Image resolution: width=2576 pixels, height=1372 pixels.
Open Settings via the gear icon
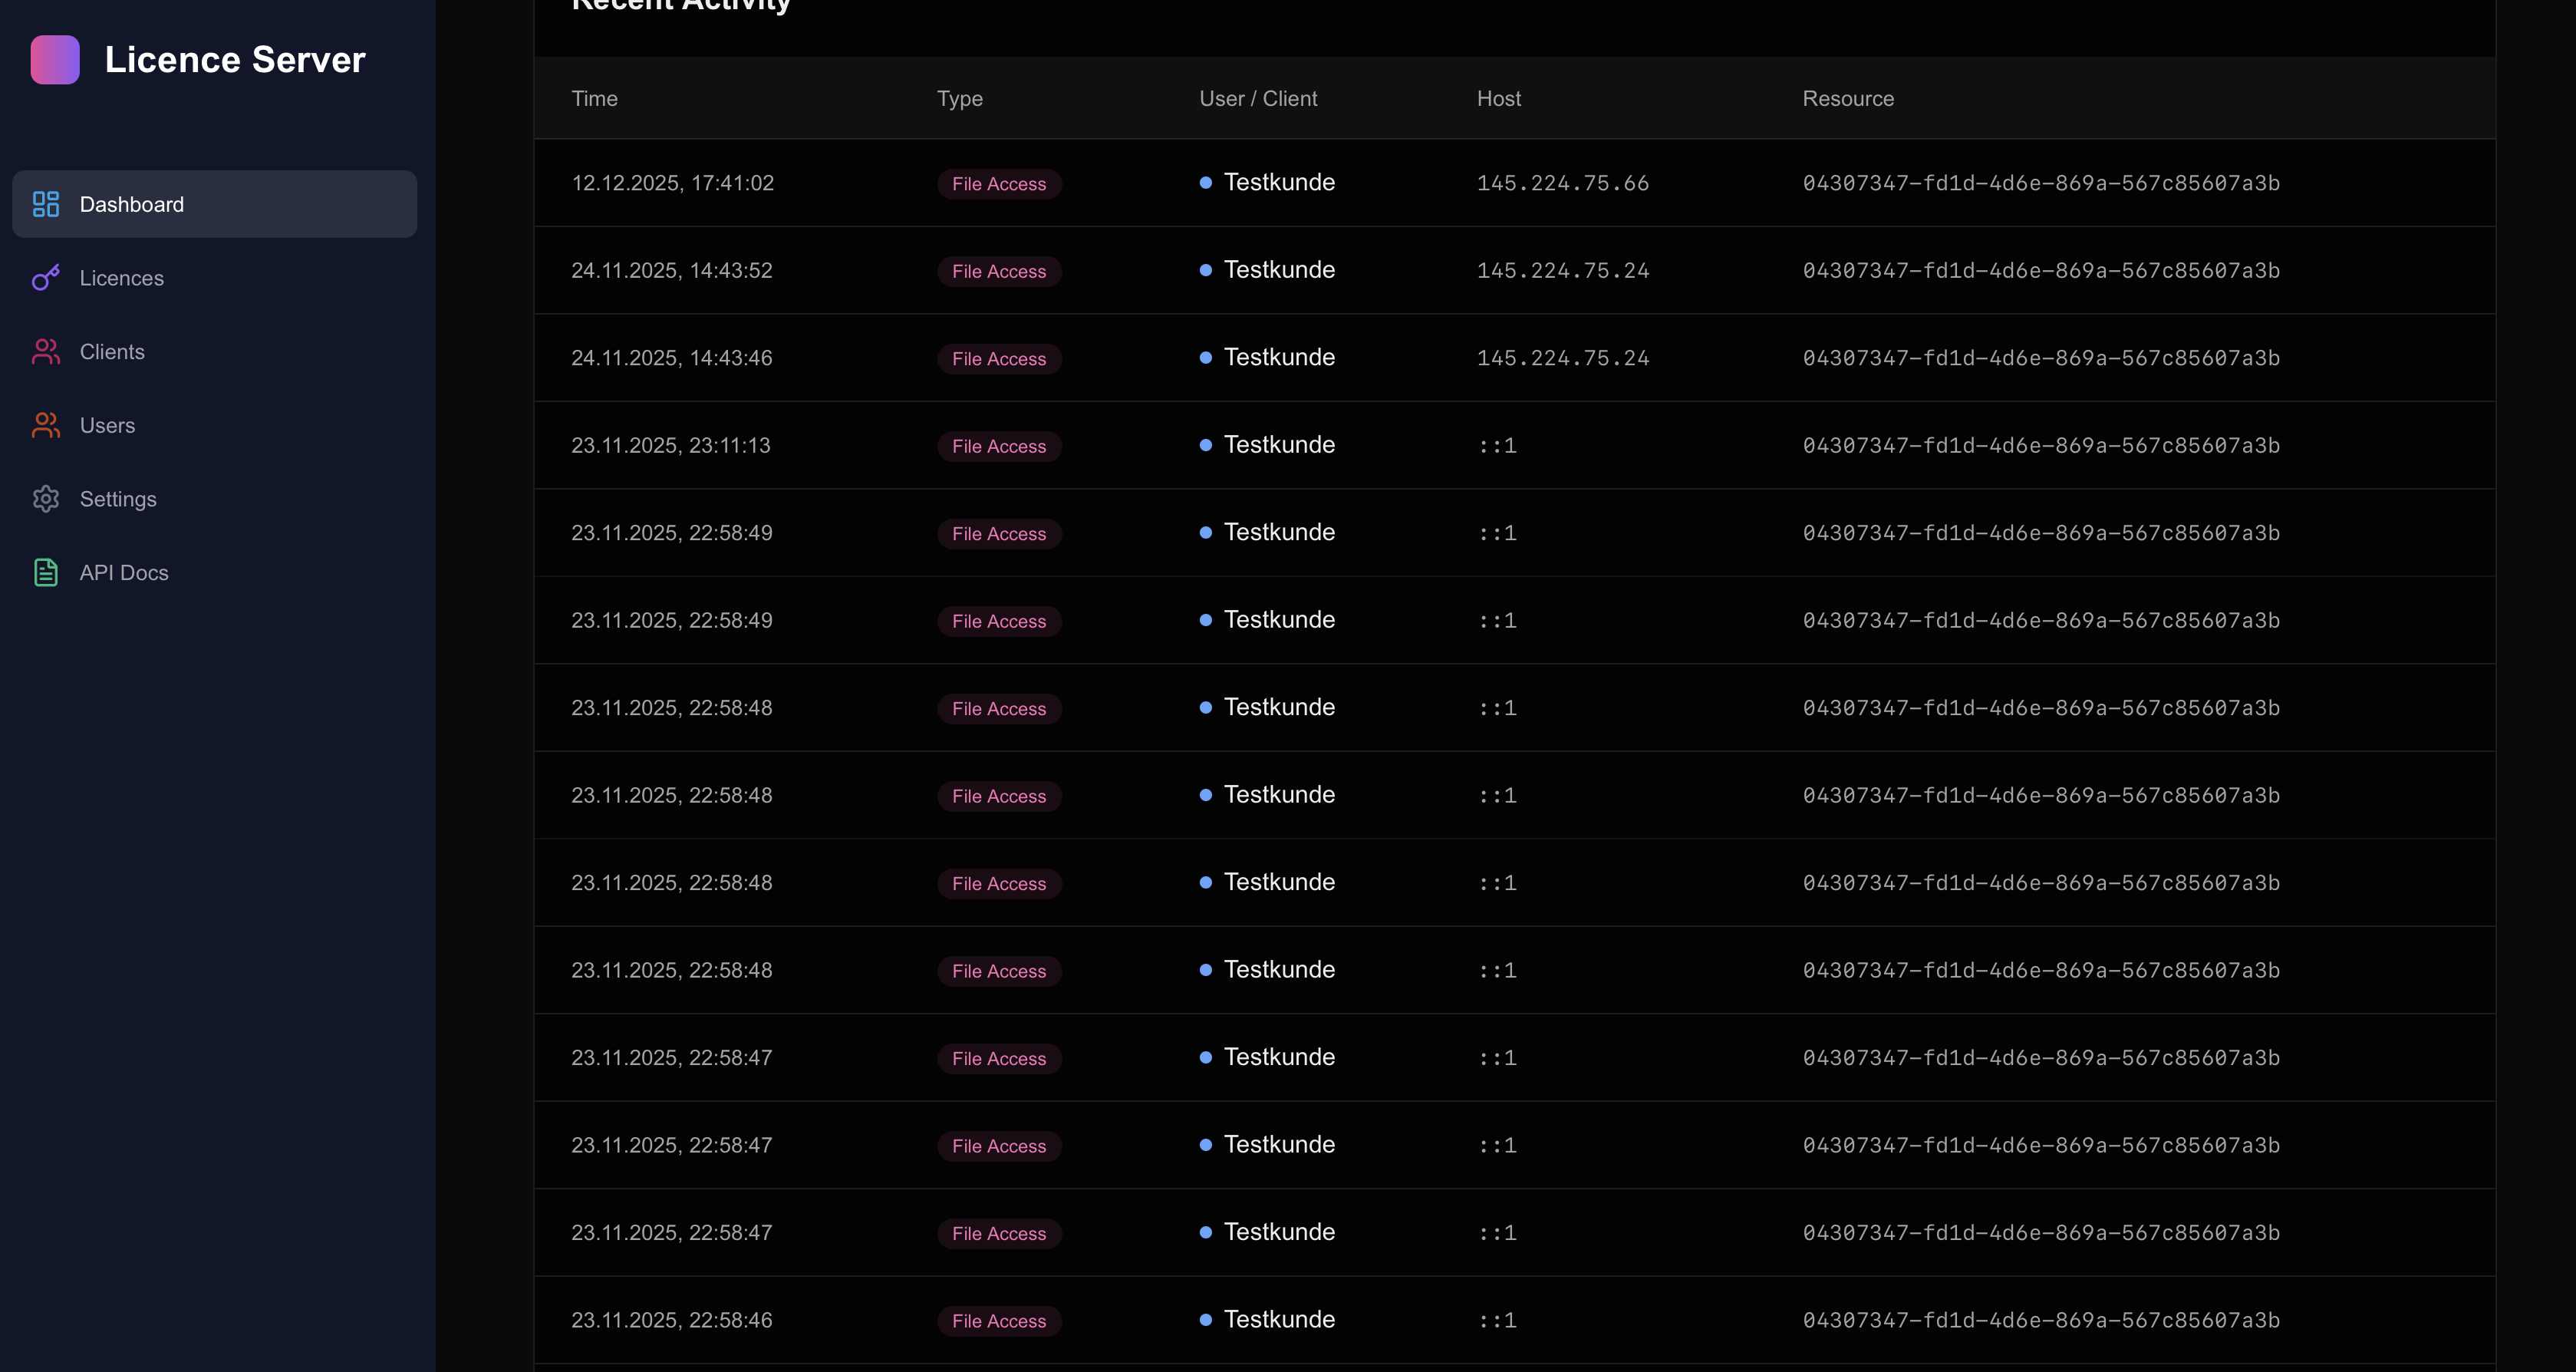click(x=45, y=499)
